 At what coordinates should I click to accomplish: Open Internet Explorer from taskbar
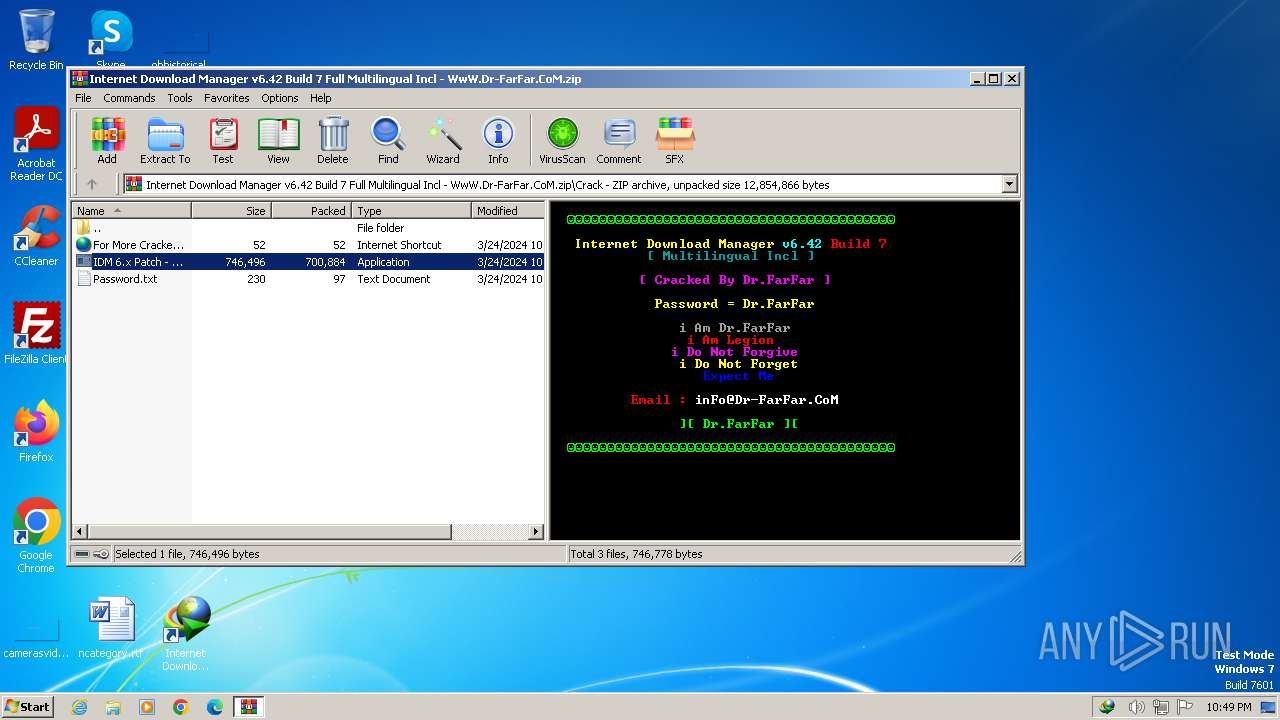[79, 707]
